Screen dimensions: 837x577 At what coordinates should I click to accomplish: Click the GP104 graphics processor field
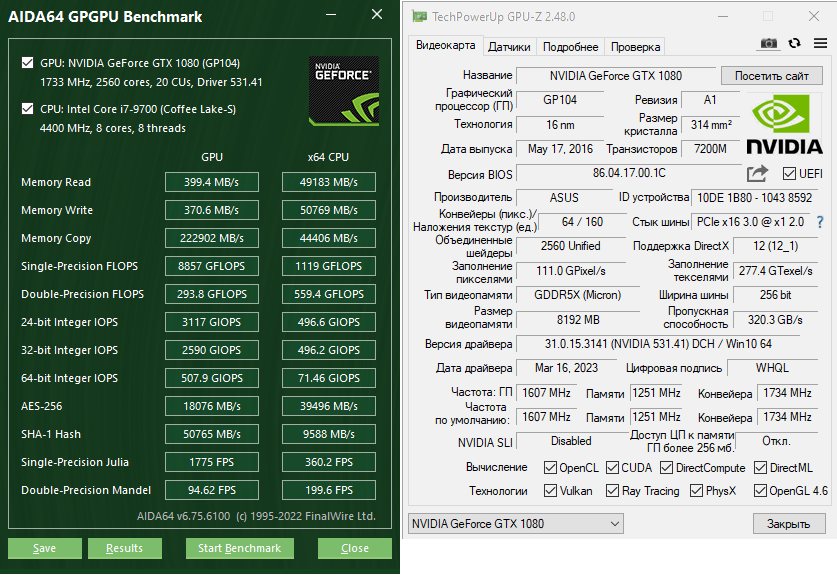click(560, 100)
